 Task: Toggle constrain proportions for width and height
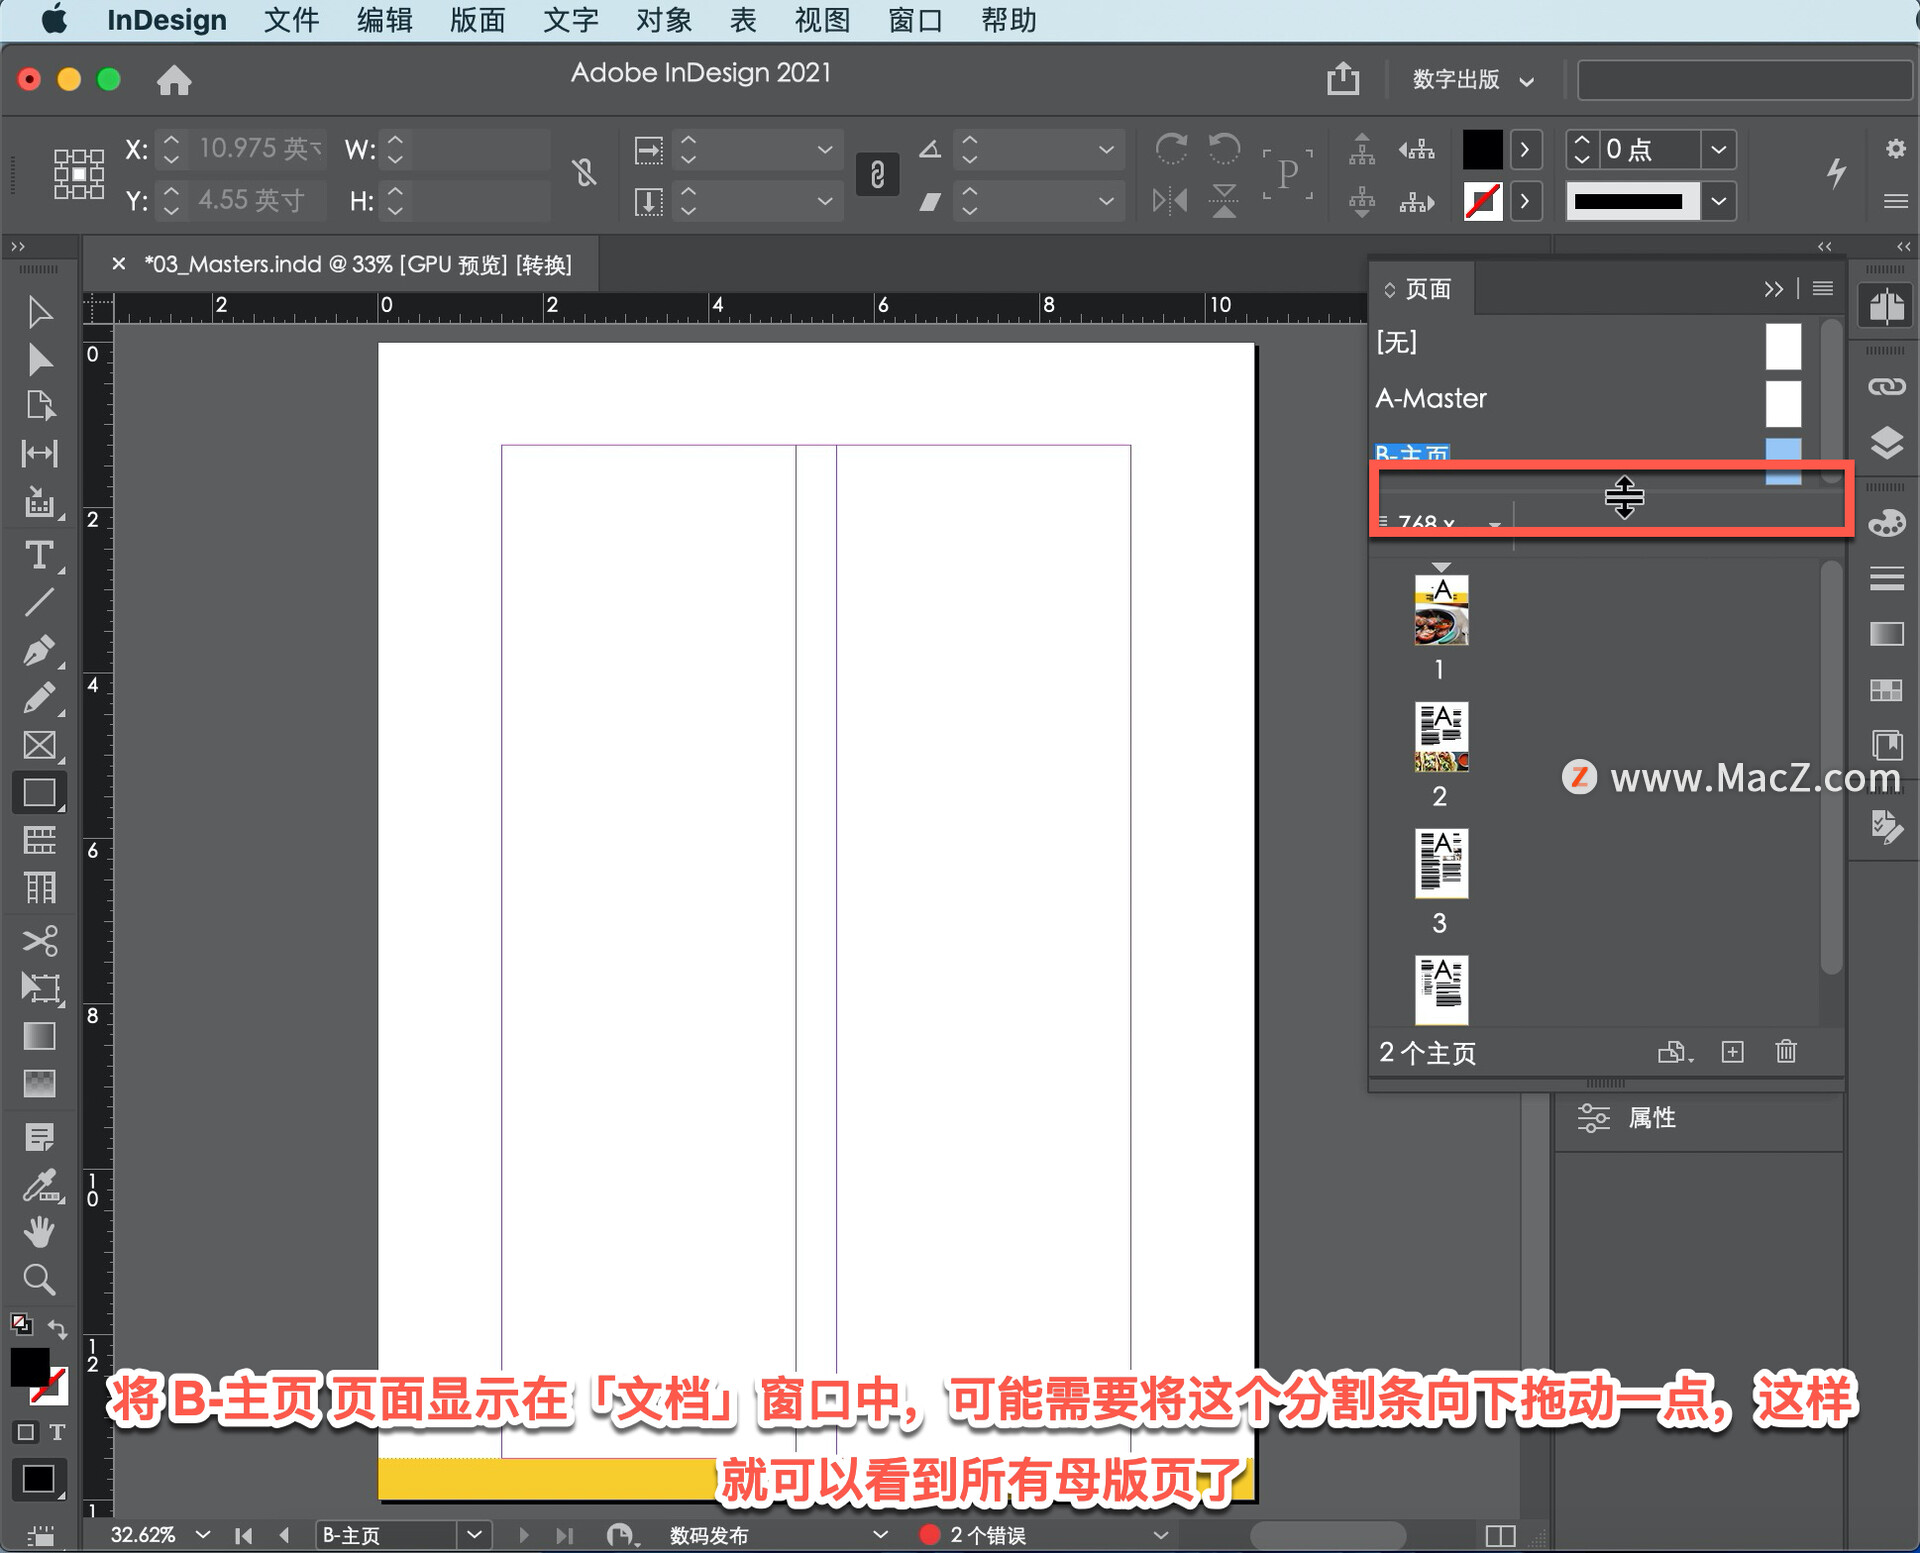tap(585, 173)
